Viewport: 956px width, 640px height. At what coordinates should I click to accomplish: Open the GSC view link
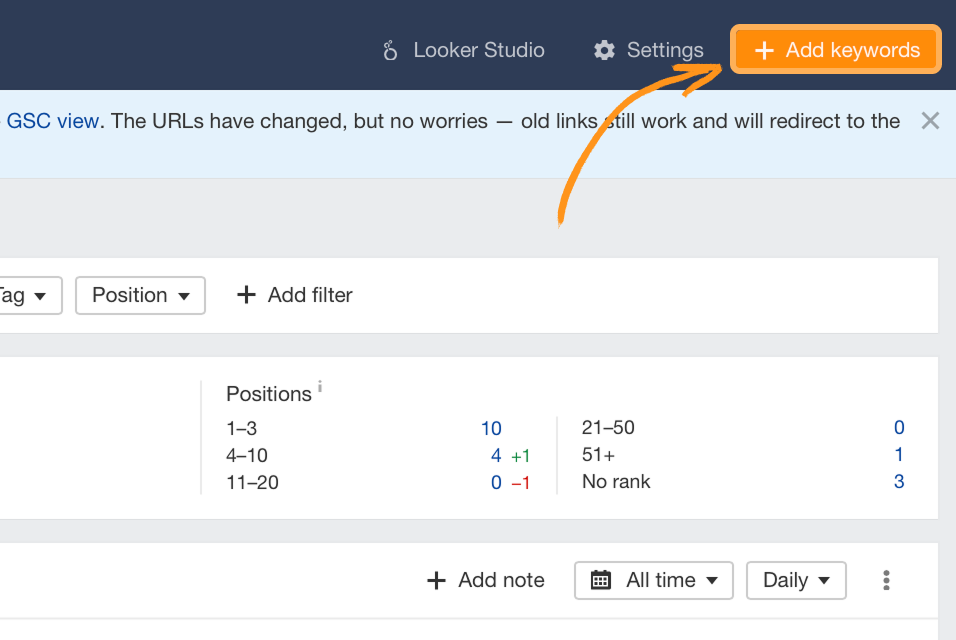pyautogui.click(x=51, y=121)
